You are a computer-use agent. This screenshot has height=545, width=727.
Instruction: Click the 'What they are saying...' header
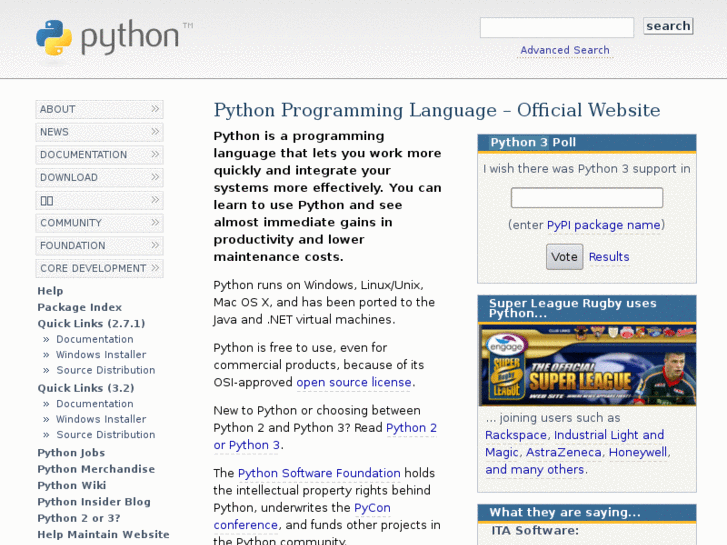[587, 513]
